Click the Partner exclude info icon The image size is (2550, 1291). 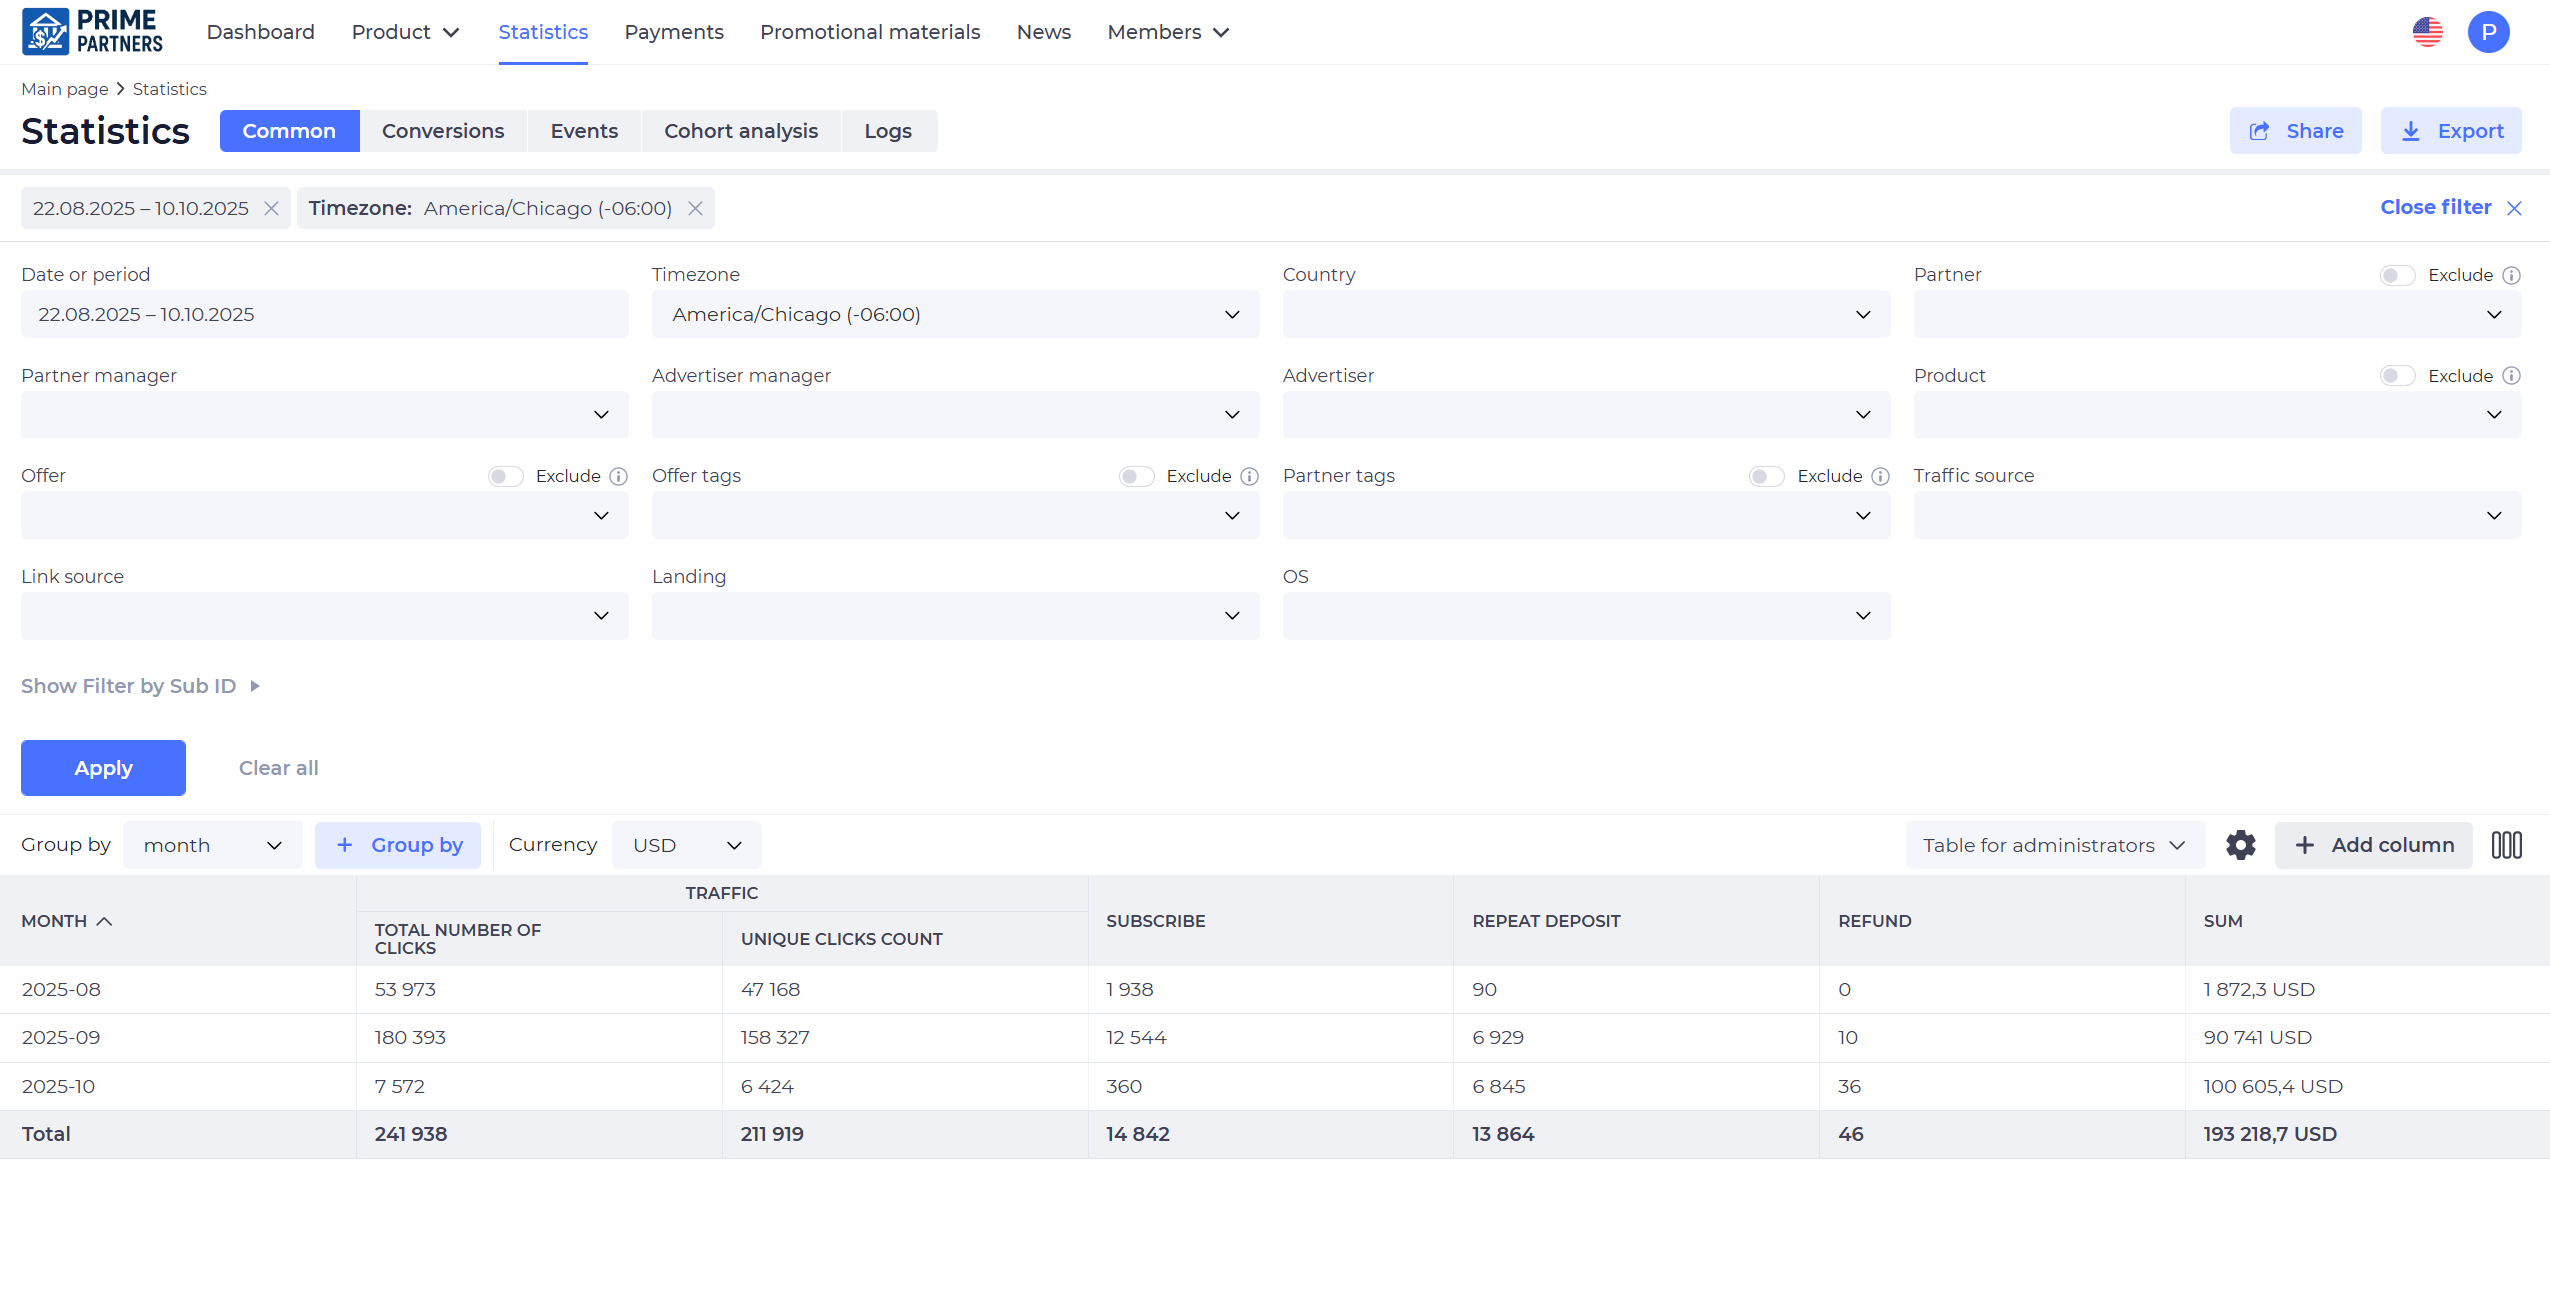point(2511,275)
